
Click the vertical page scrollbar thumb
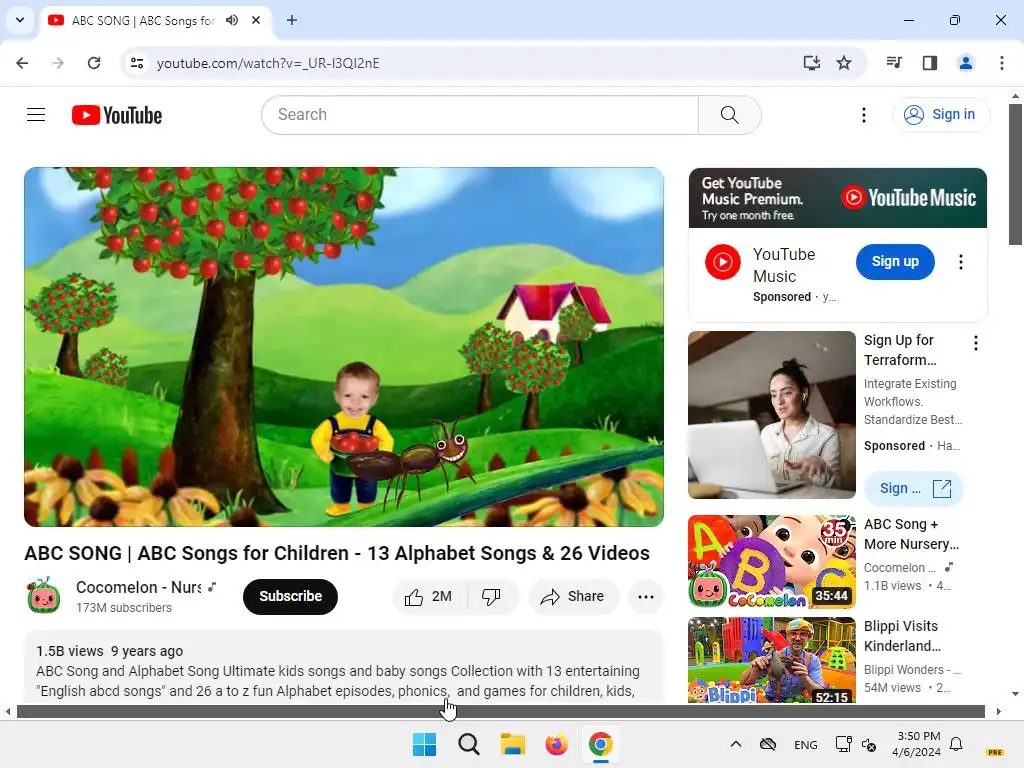1015,174
